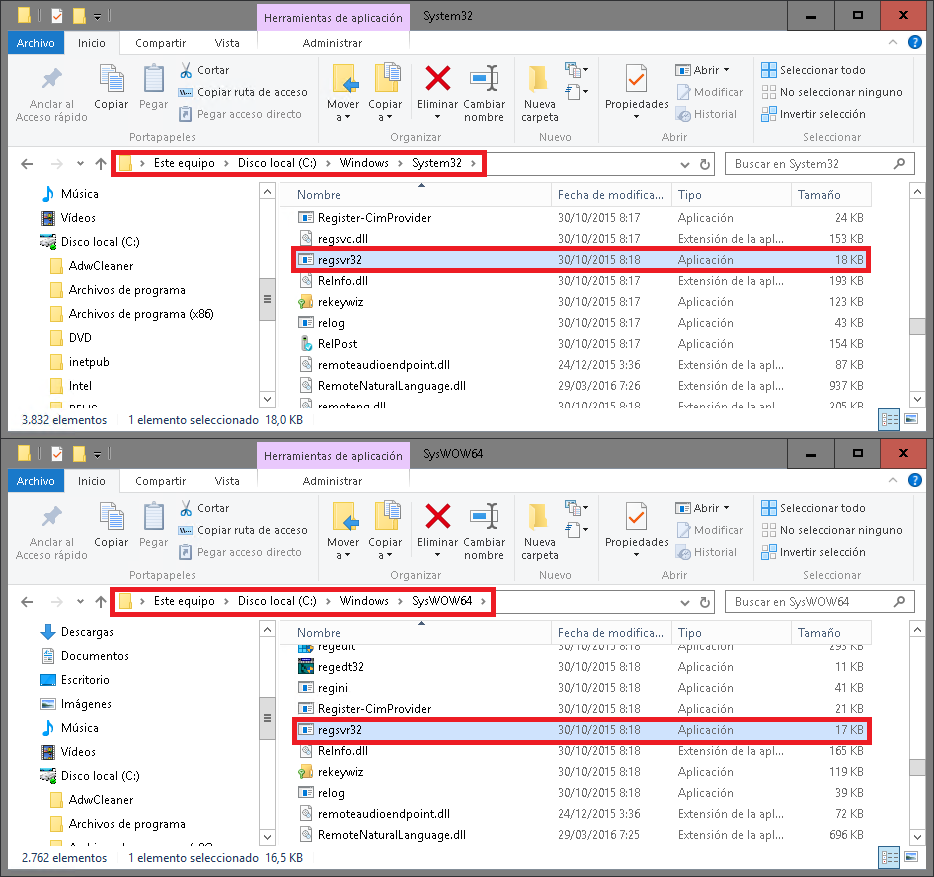Click Nueva carpeta in SysWOW64 window
Image resolution: width=934 pixels, height=877 pixels.
click(540, 531)
